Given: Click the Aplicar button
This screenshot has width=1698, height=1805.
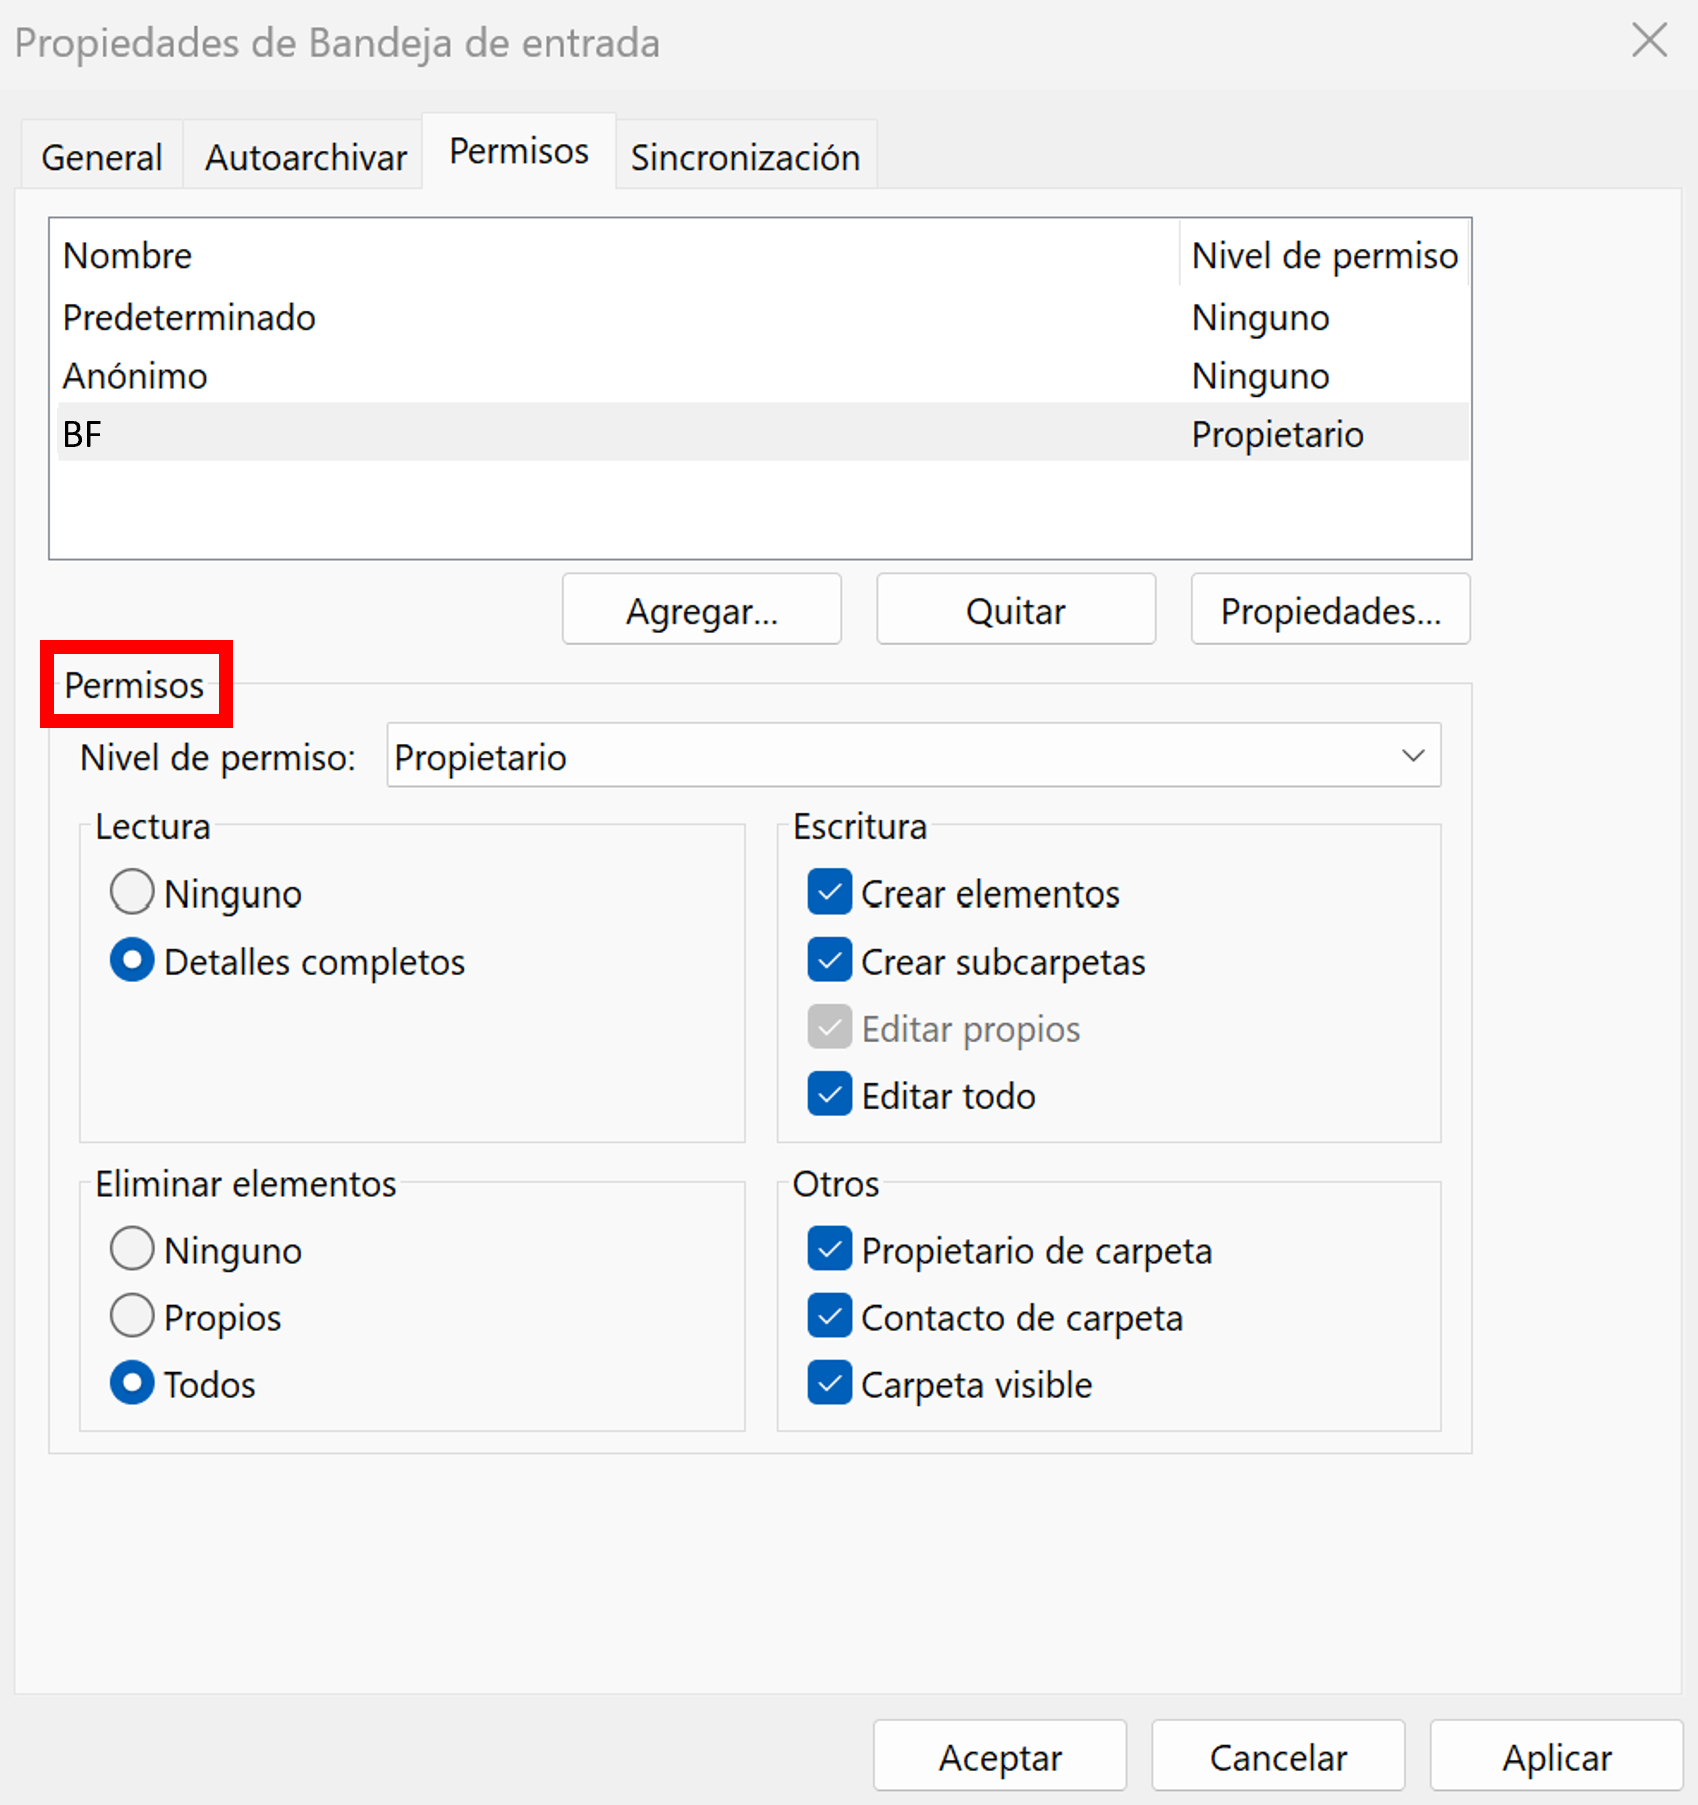Looking at the screenshot, I should (x=1556, y=1755).
